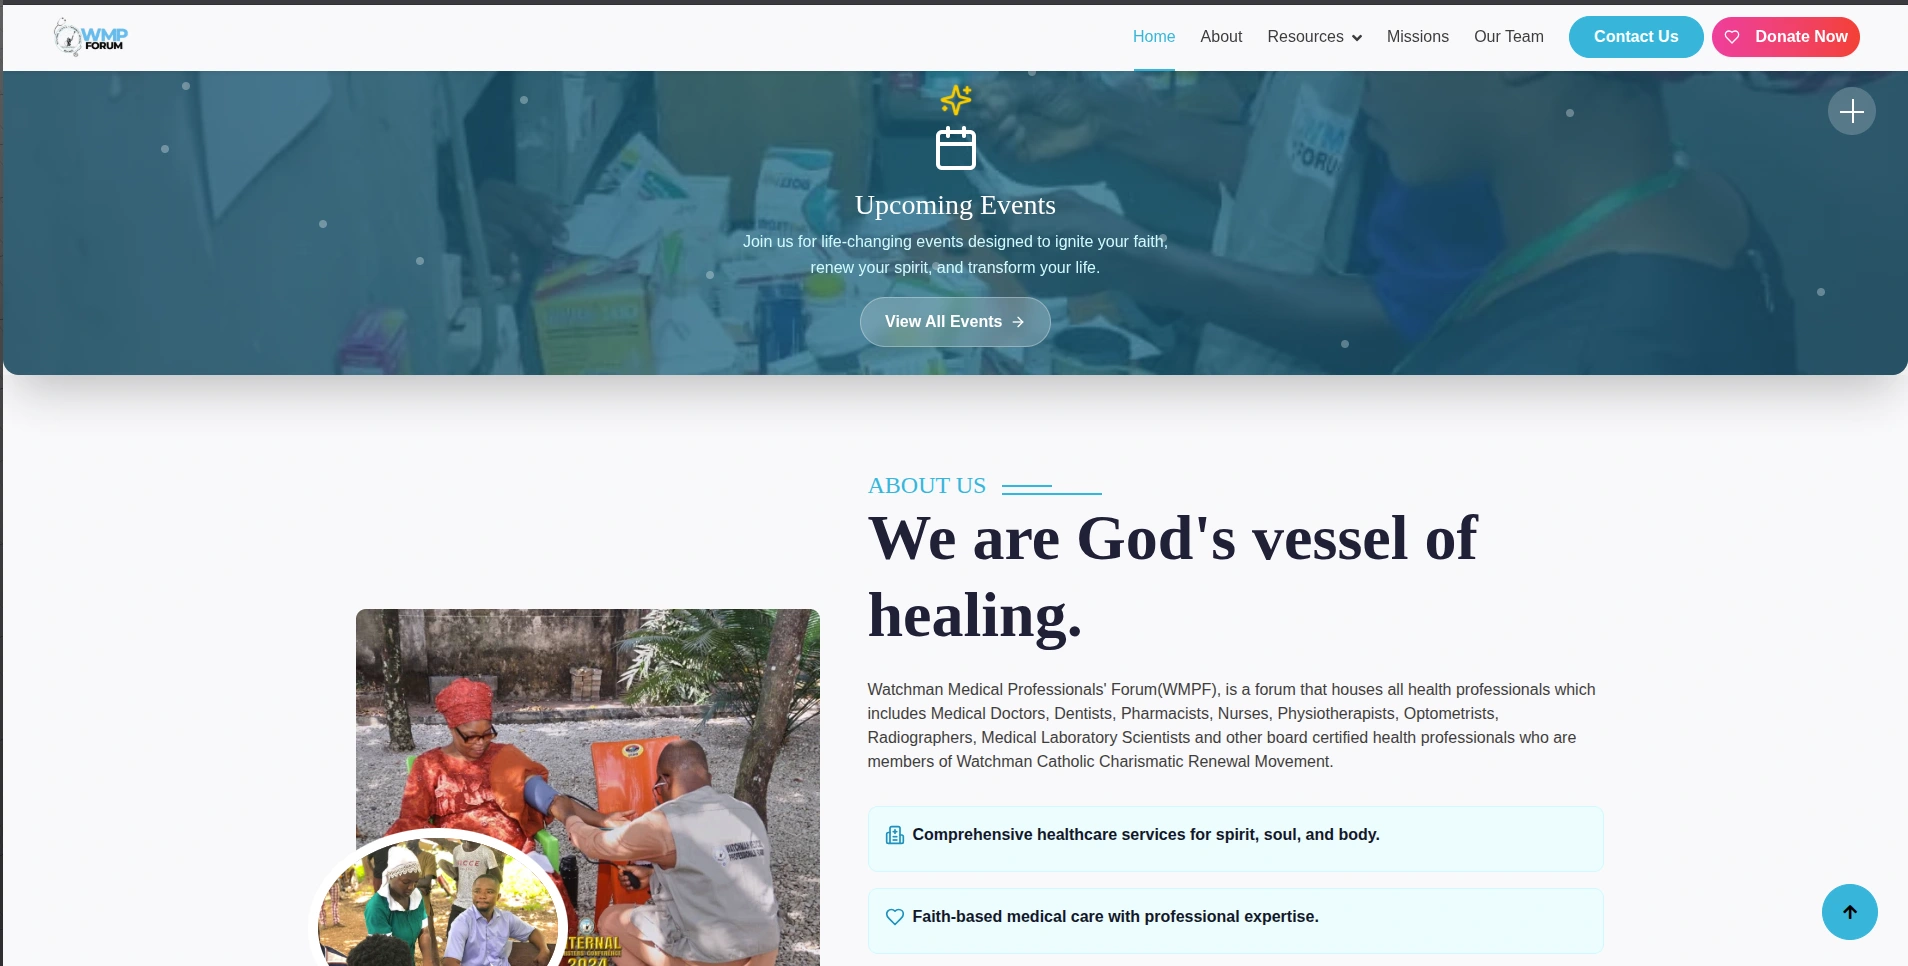Click the scroll-to-top arrow button

(1849, 912)
